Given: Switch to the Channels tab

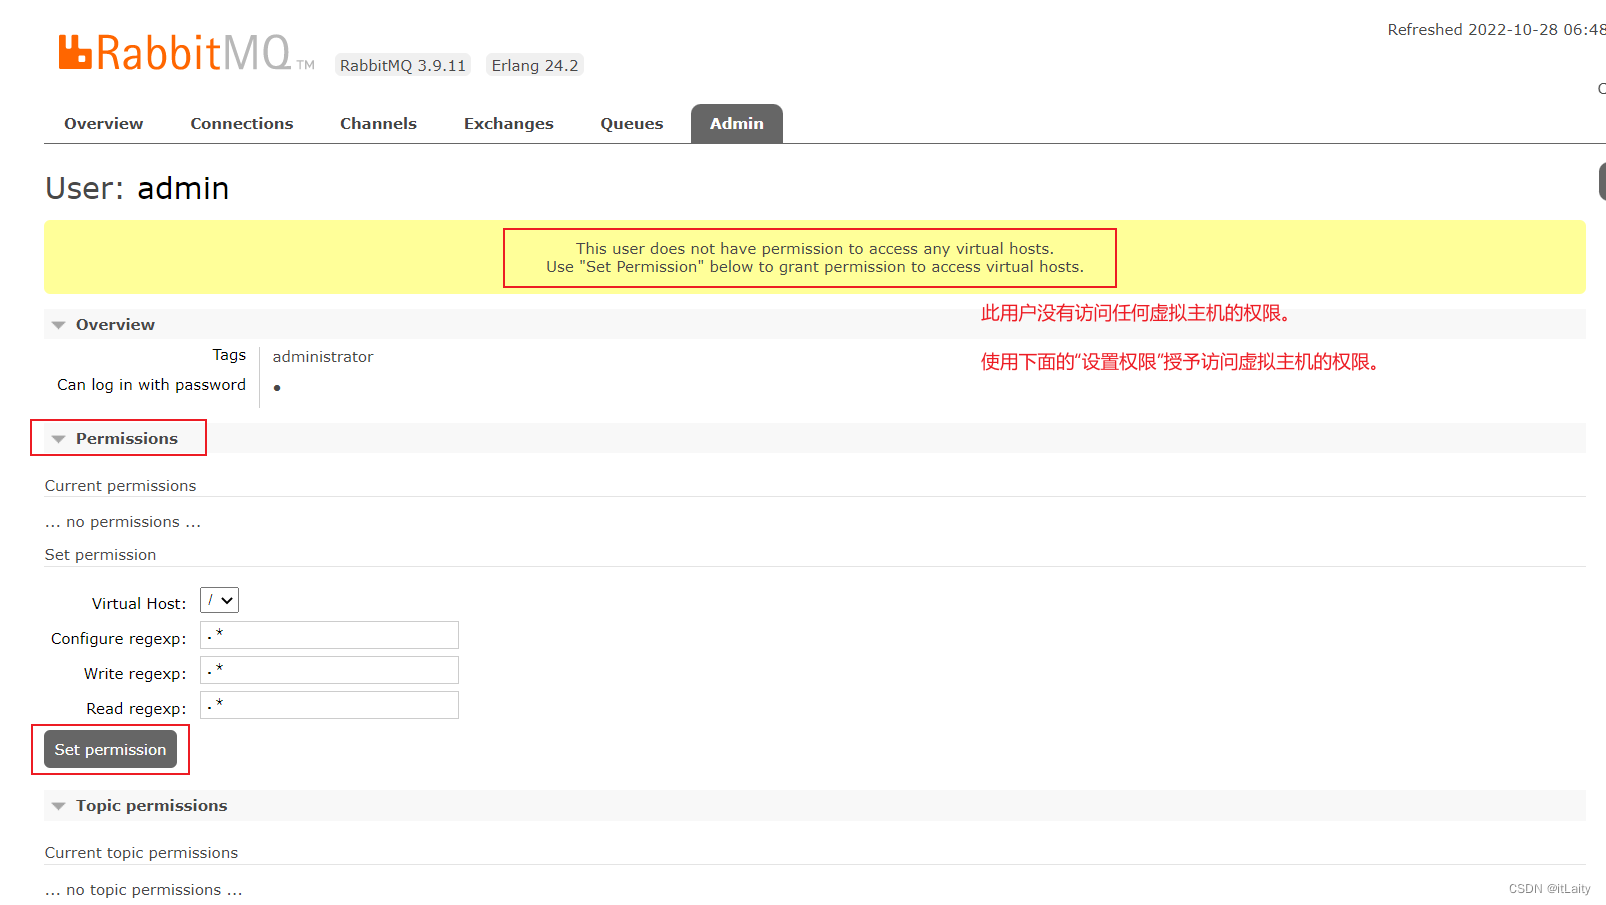Looking at the screenshot, I should click(x=378, y=124).
